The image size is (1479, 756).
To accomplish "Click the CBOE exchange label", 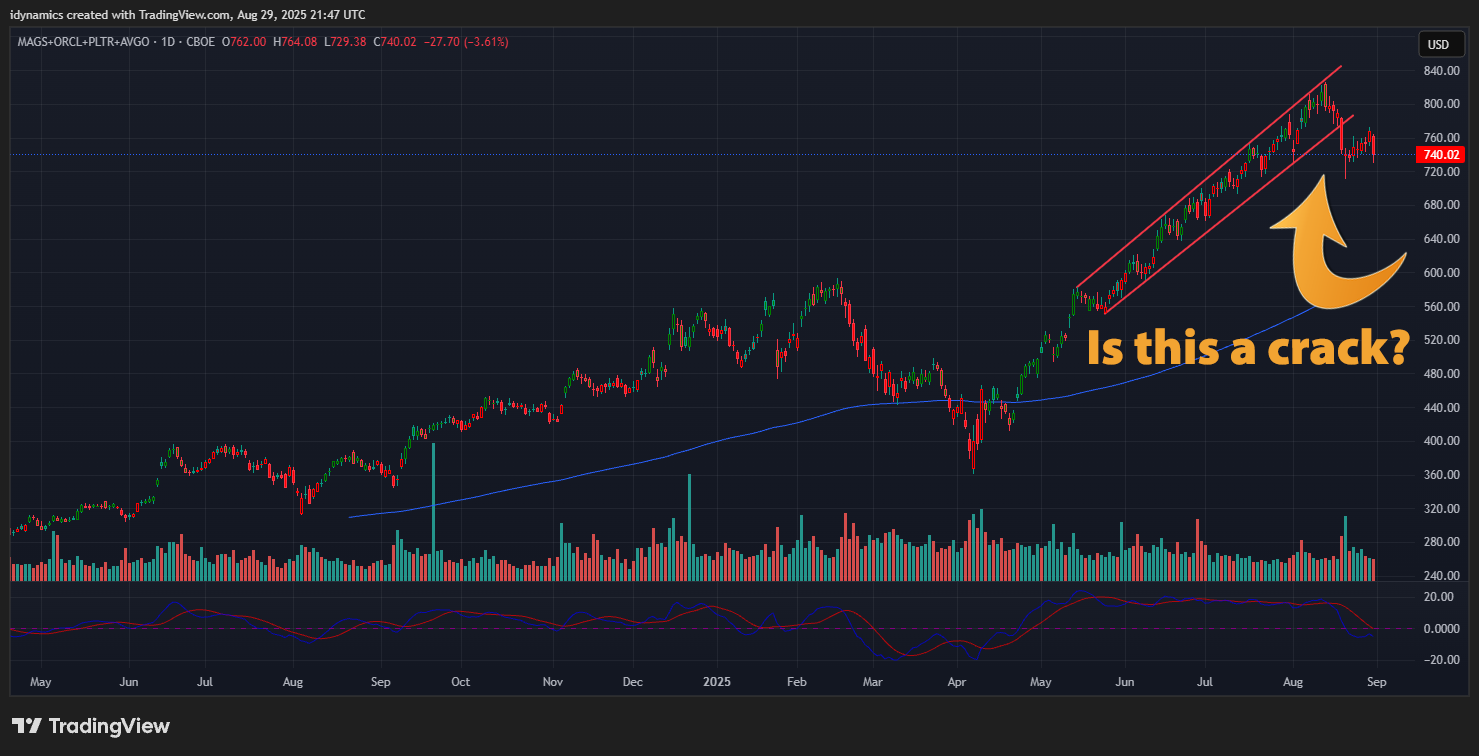I will [x=198, y=42].
